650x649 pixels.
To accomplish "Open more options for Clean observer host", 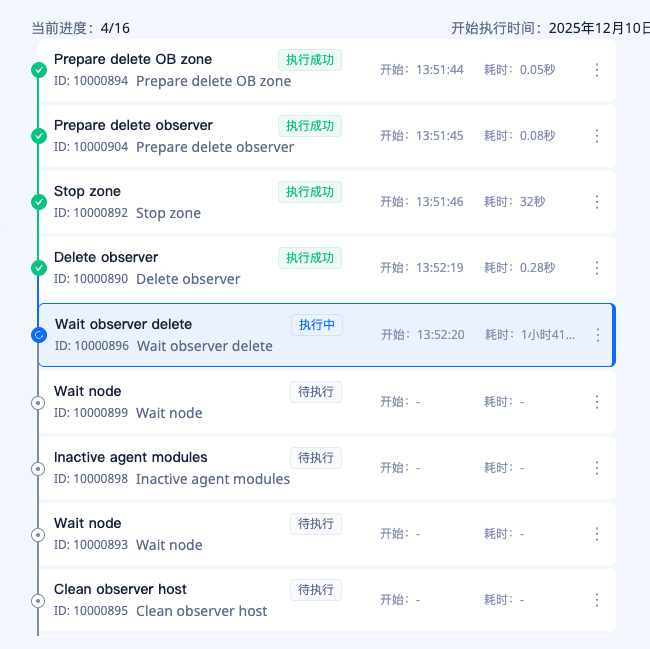I will click(x=597, y=600).
